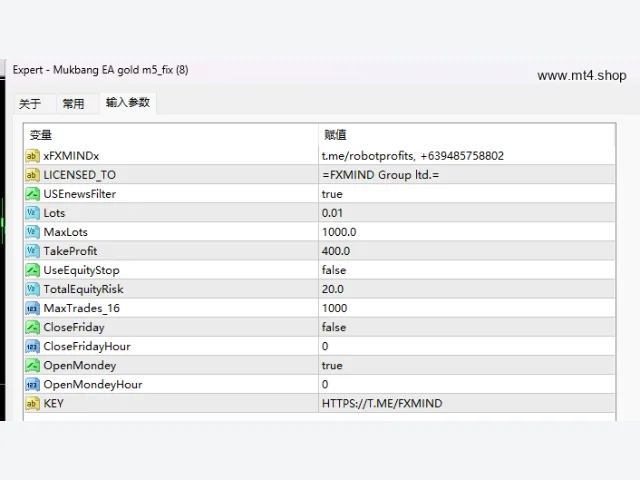The image size is (640, 480).
Task: Click the double icon beside TakeProfit
Action: [x=32, y=251]
